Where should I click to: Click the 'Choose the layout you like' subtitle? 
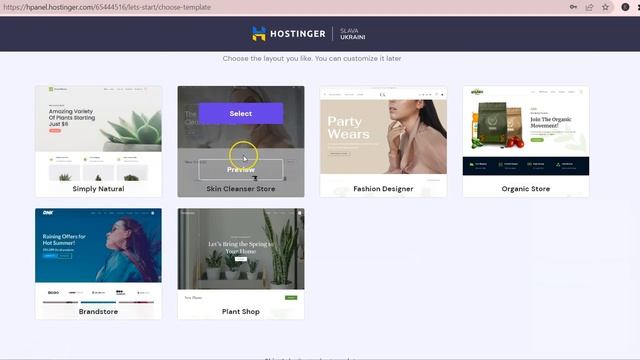click(x=312, y=58)
